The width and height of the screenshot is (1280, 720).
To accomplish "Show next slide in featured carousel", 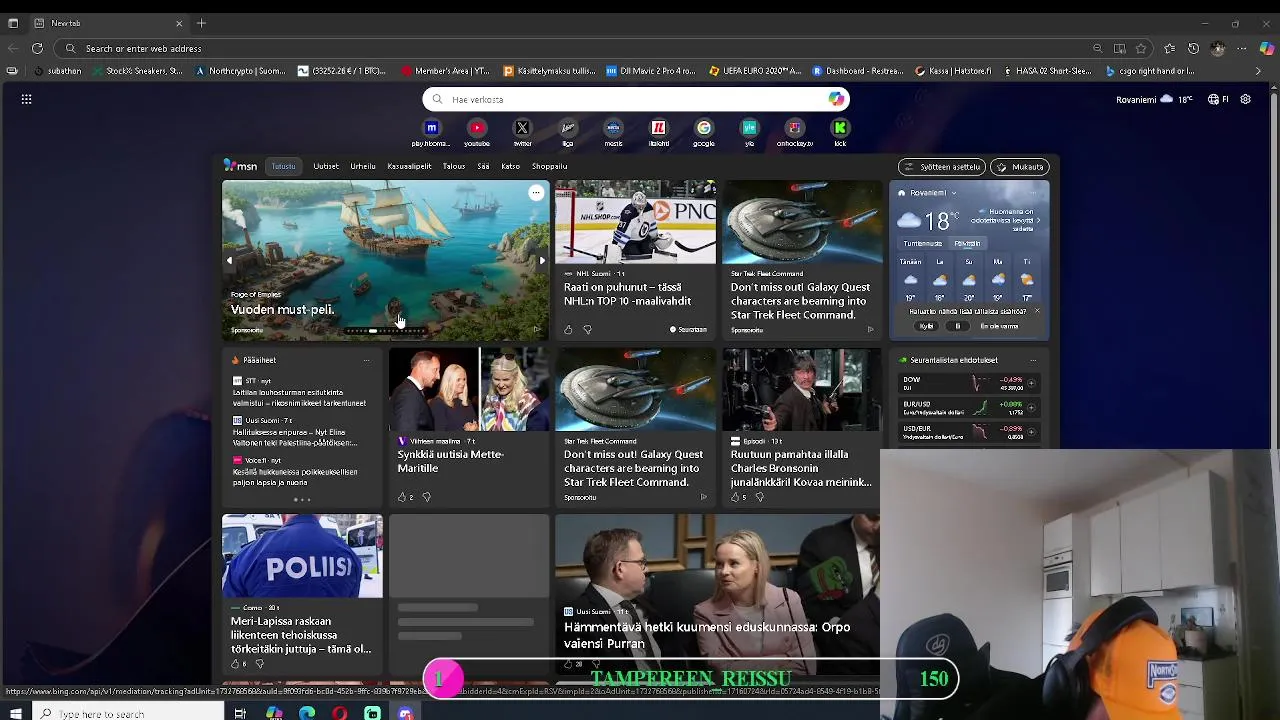I will click(x=542, y=261).
